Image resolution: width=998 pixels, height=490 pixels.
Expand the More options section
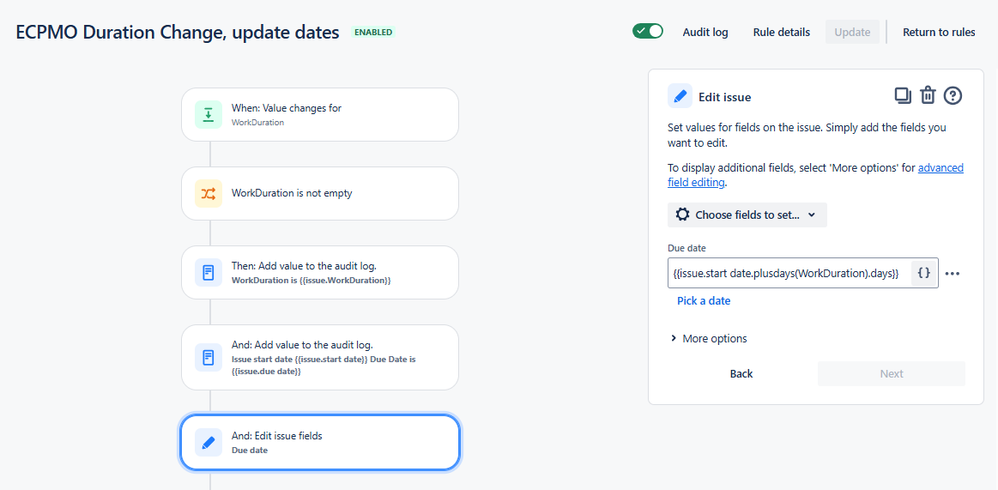(x=709, y=339)
